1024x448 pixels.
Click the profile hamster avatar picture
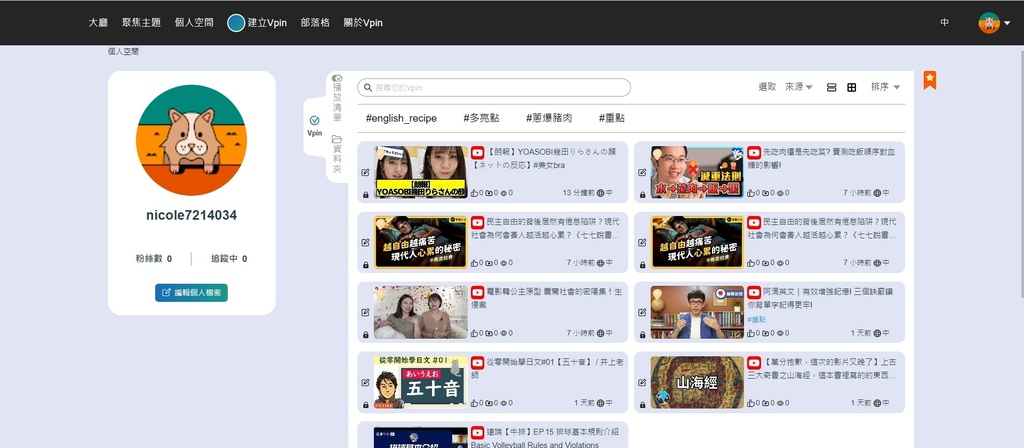tap(191, 140)
